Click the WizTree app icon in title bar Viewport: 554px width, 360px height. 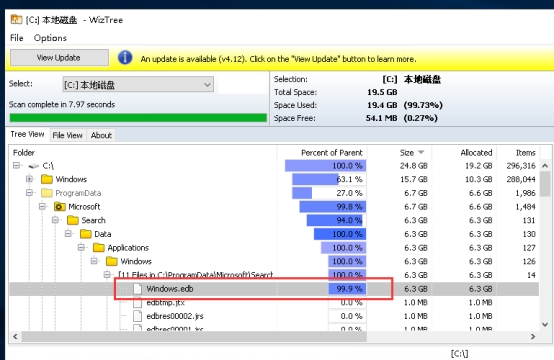tap(16, 19)
